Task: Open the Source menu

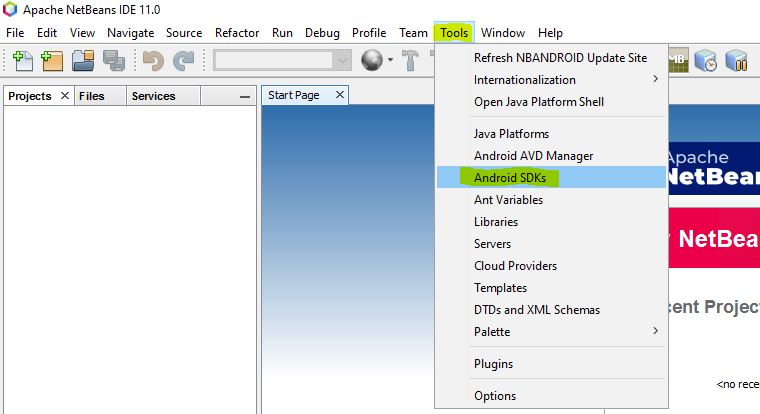Action: click(x=184, y=33)
